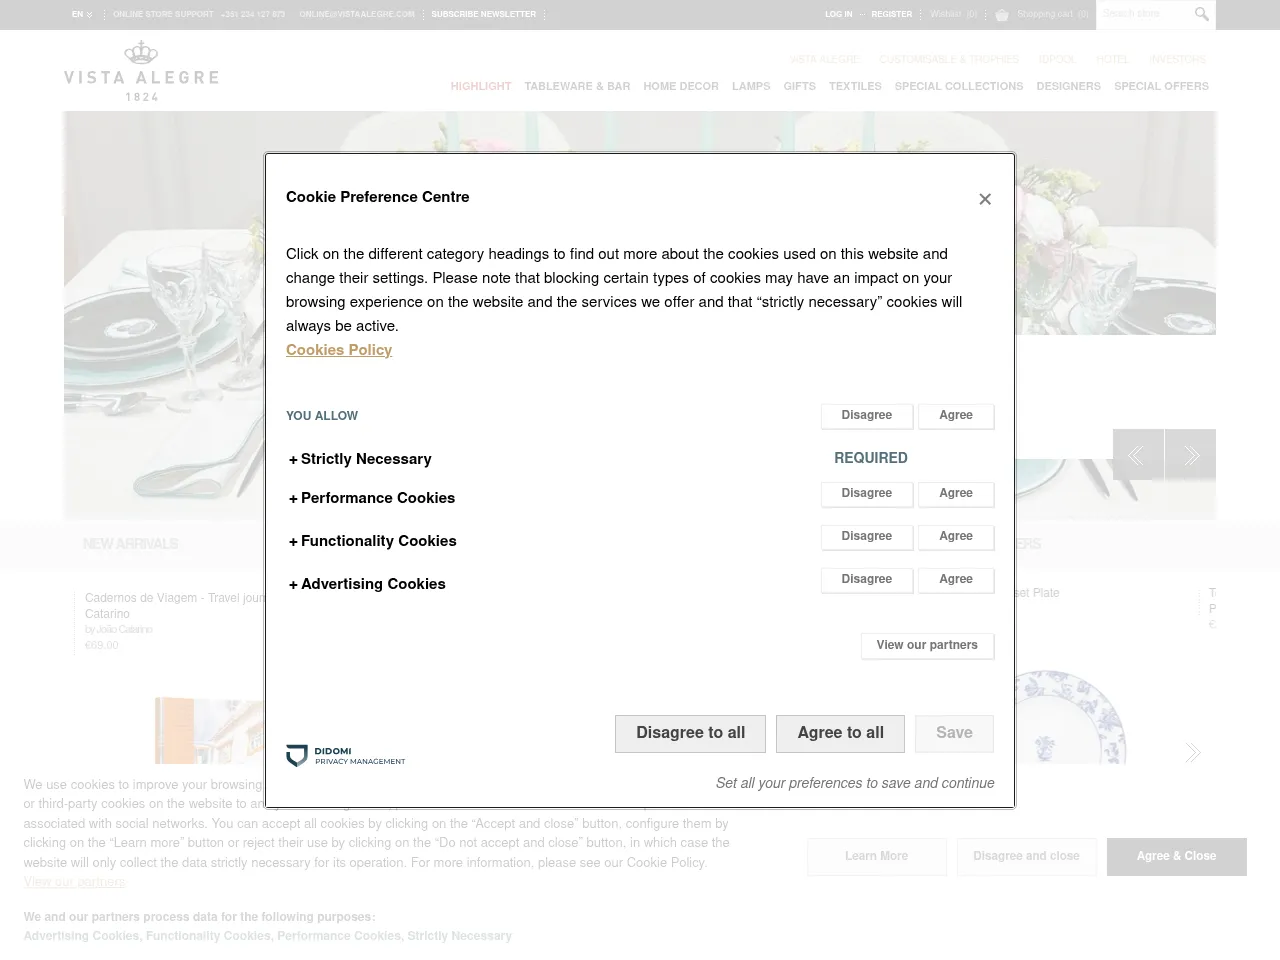Disagree to Functionality Cookies
Viewport: 1280px width, 960px height.
tap(866, 537)
